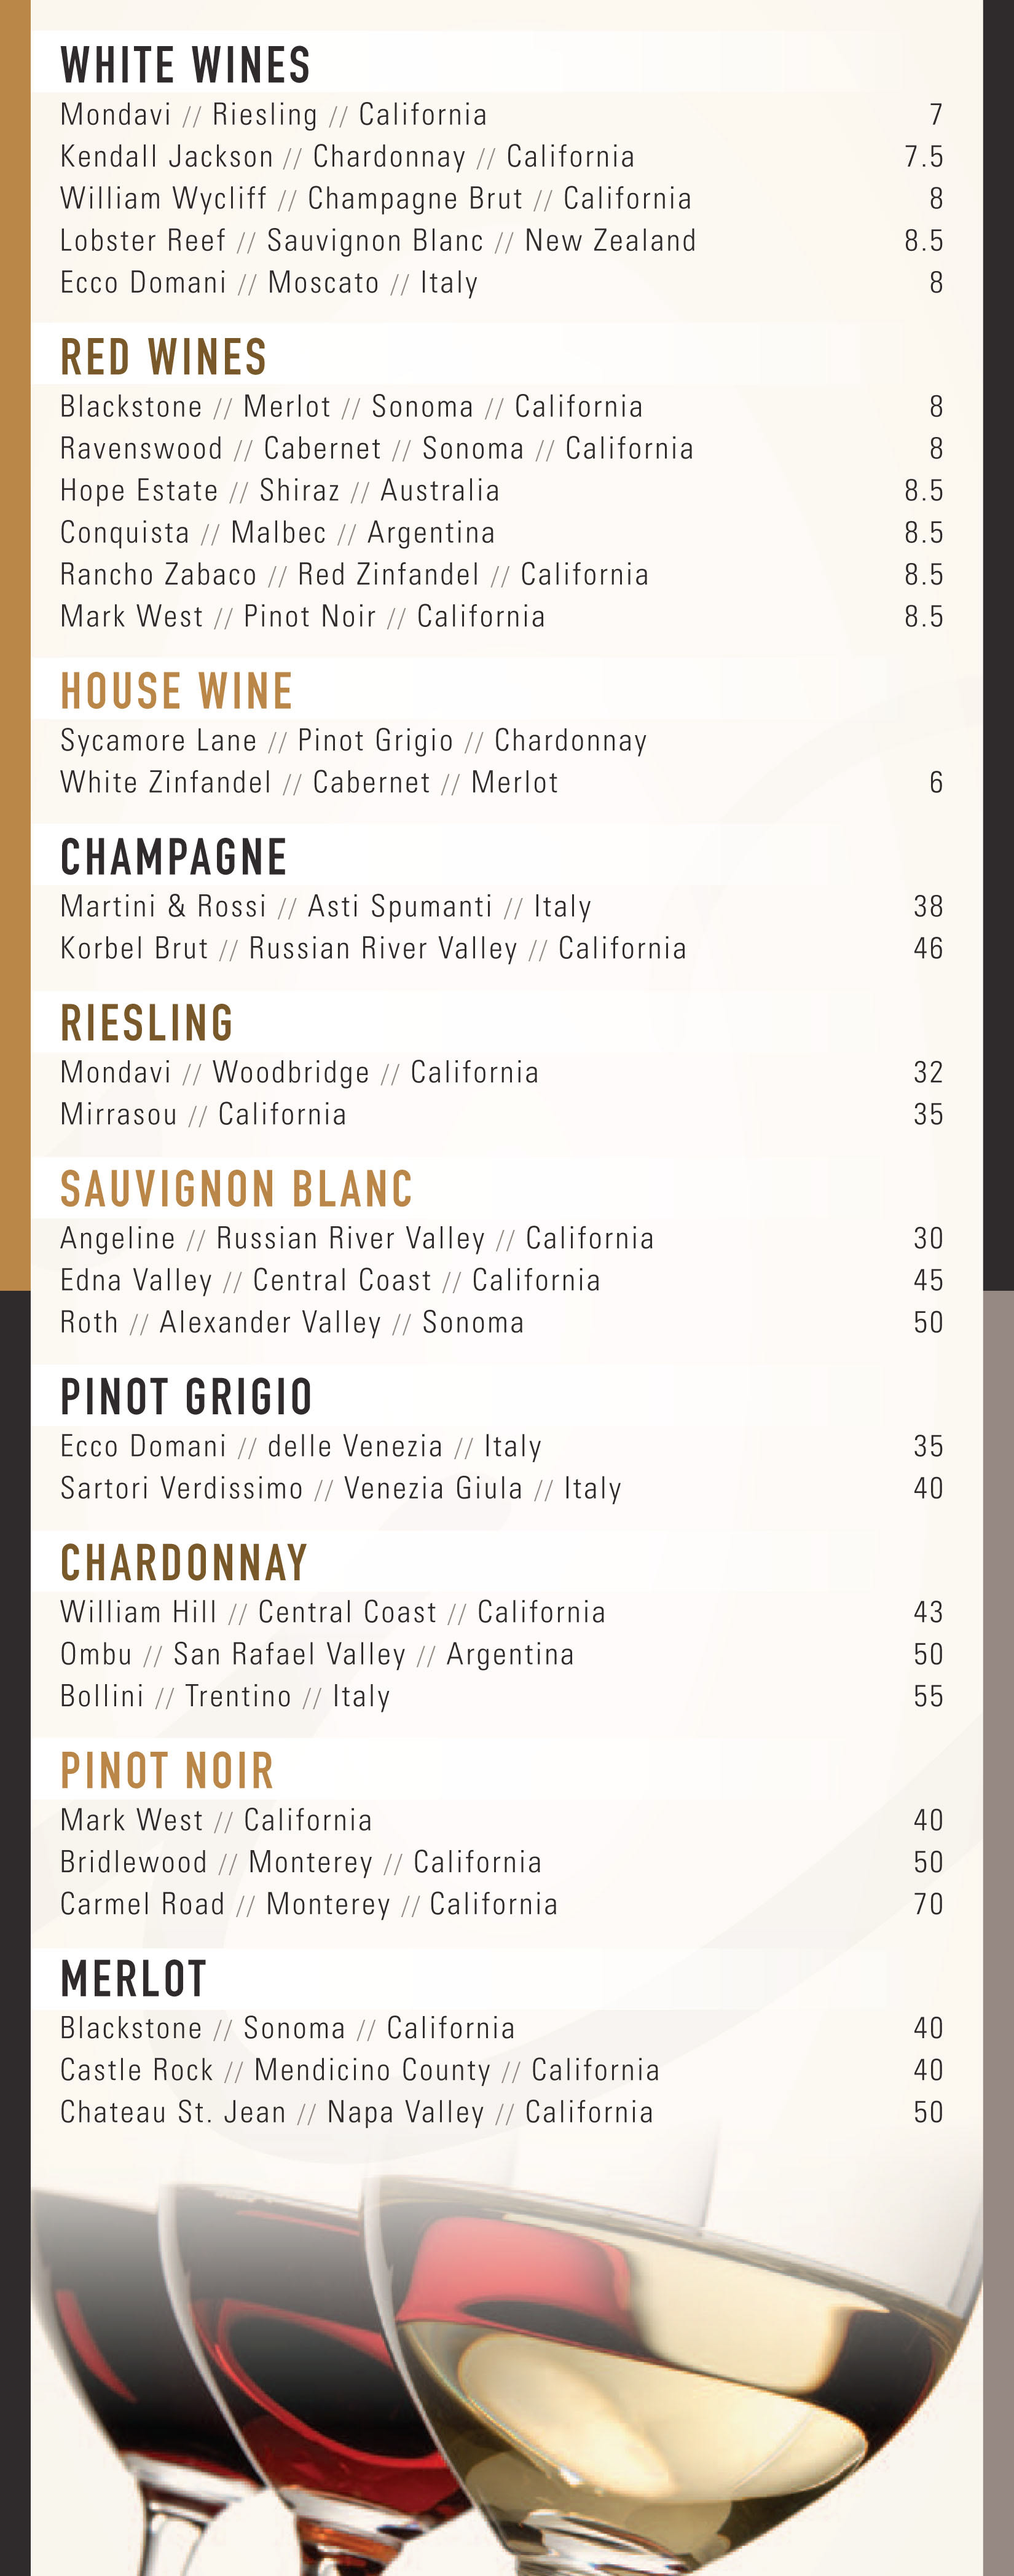Click the Chateau St. Jean Merlot entry

click(356, 2113)
